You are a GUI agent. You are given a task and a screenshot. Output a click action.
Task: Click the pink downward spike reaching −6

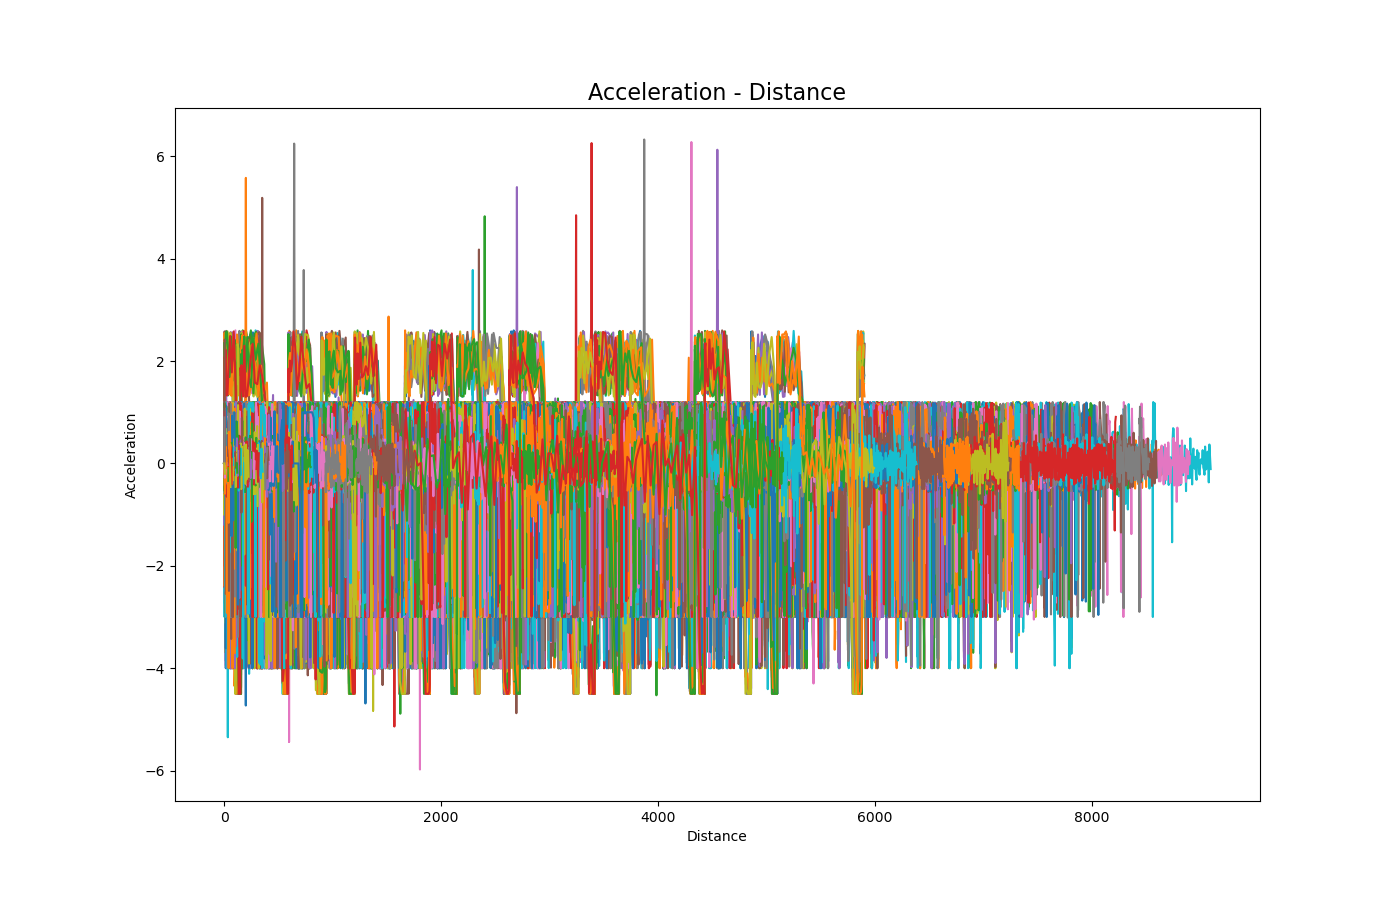point(420,767)
